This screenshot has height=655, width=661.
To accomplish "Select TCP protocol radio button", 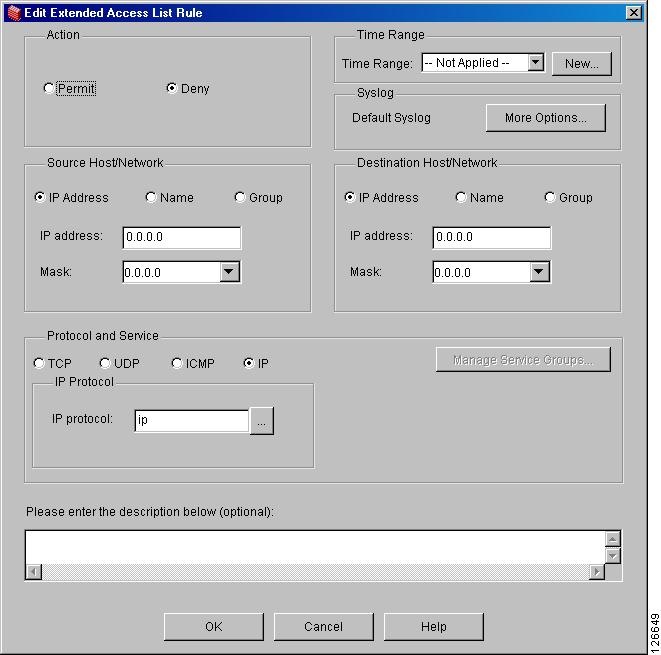I will click(38, 363).
